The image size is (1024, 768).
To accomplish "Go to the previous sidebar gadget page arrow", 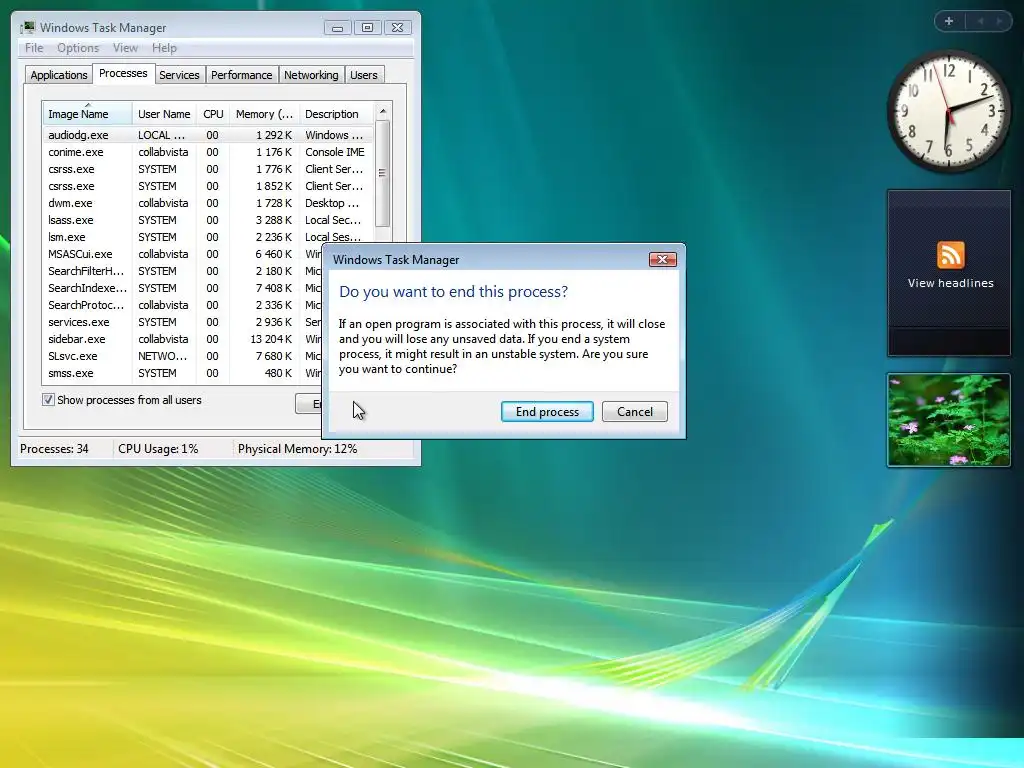I will pos(980,22).
